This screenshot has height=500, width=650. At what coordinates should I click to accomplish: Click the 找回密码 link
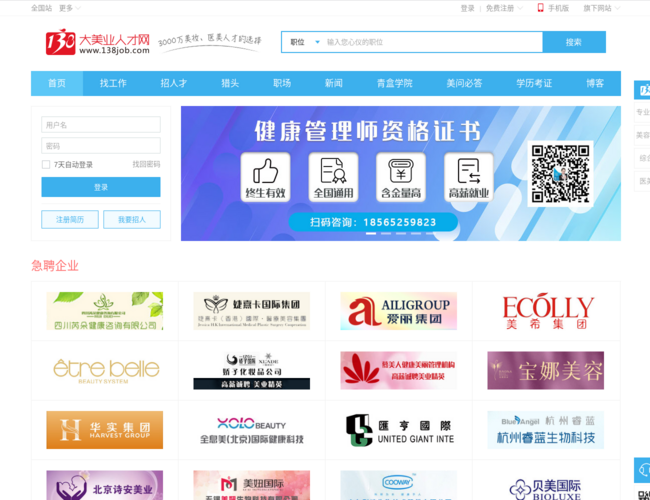[x=146, y=165]
